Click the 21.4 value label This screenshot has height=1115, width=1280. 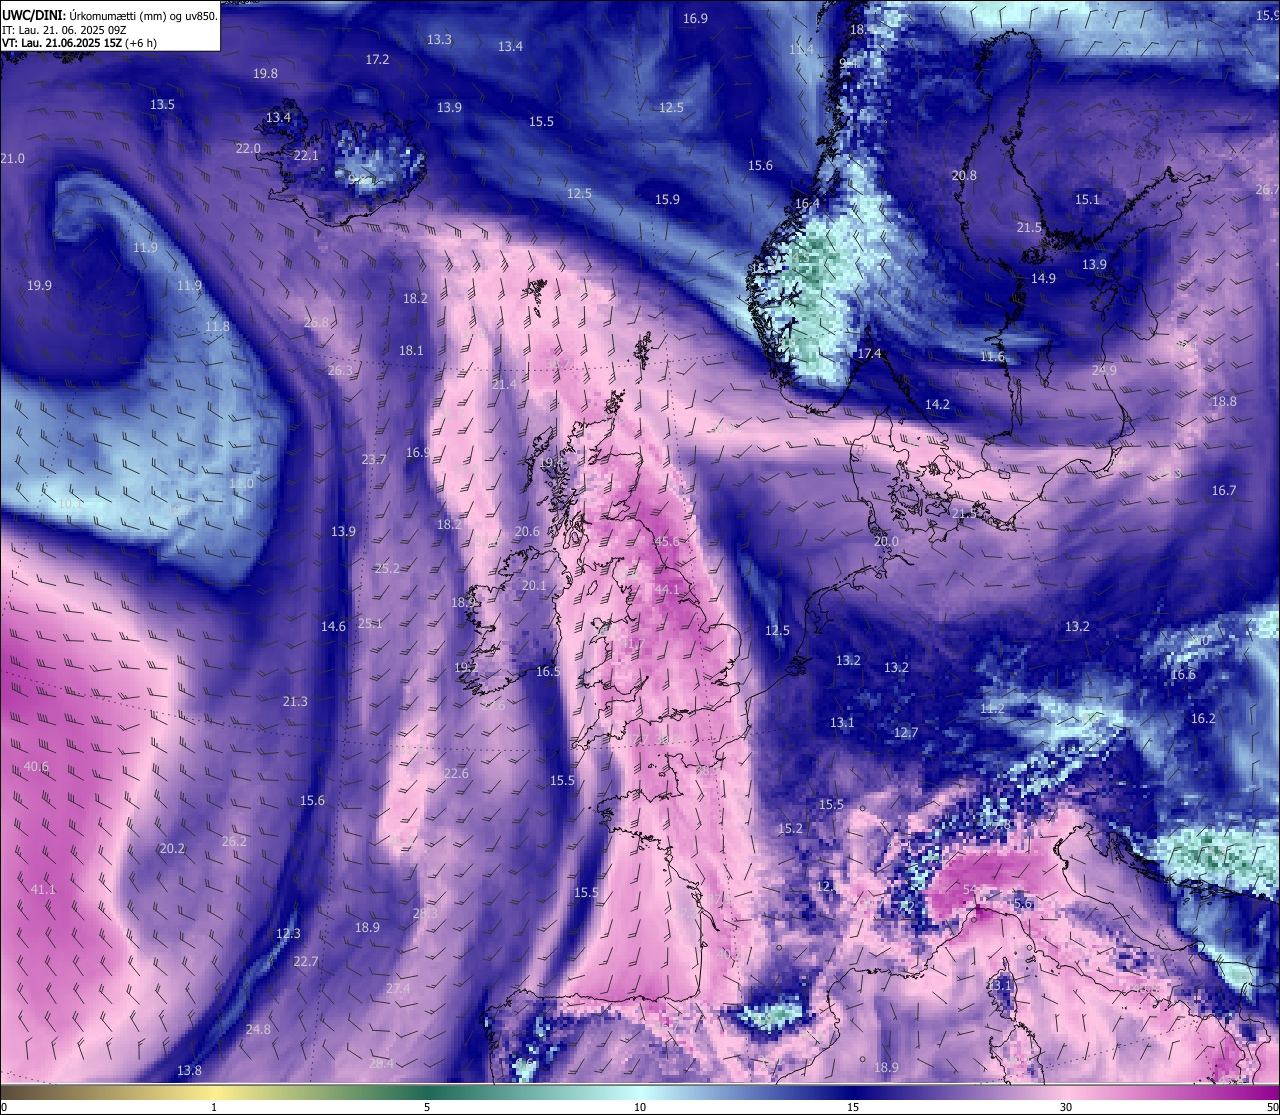coord(504,385)
